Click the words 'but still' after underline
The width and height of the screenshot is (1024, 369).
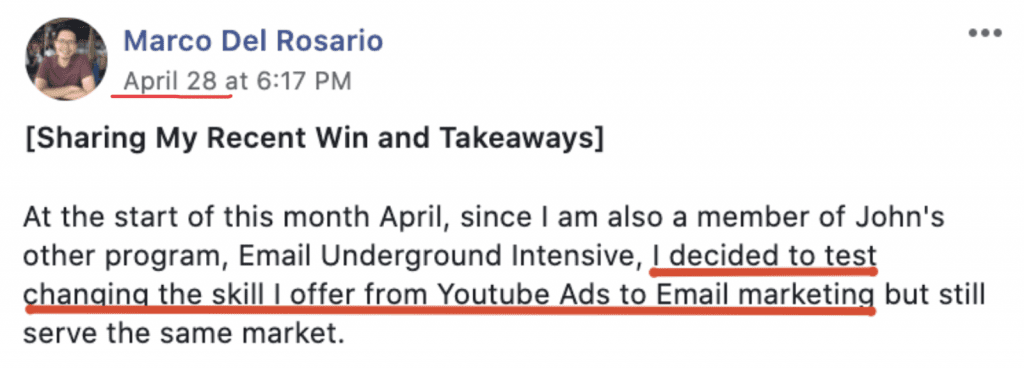coord(935,296)
